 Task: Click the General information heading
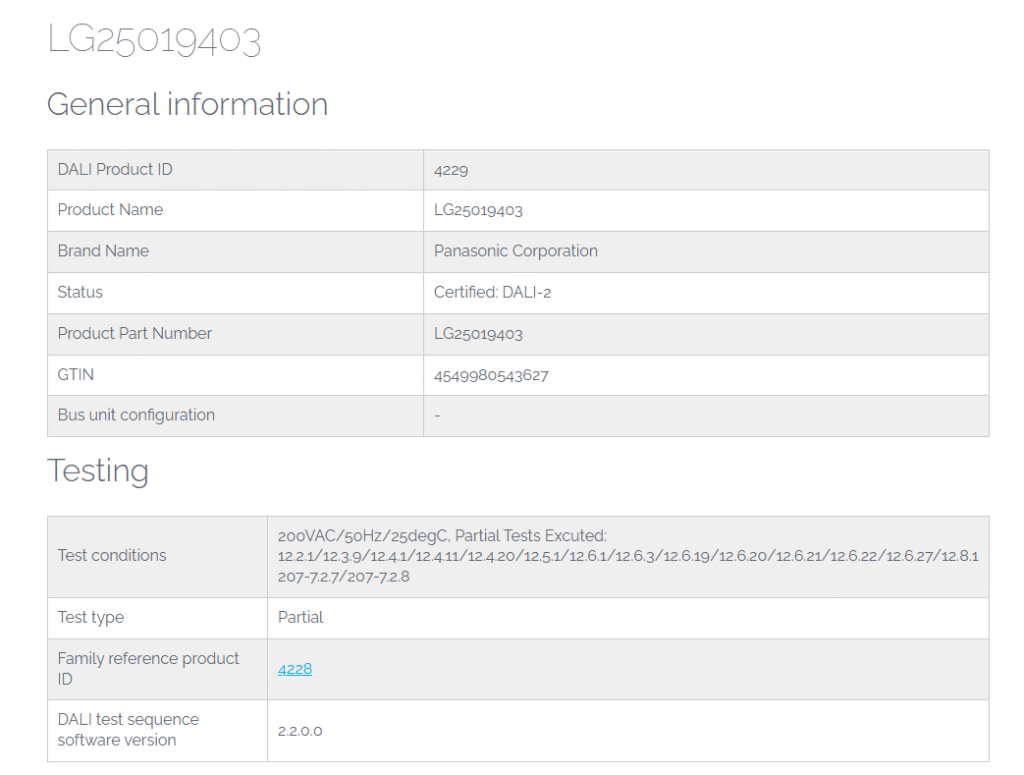tap(187, 104)
